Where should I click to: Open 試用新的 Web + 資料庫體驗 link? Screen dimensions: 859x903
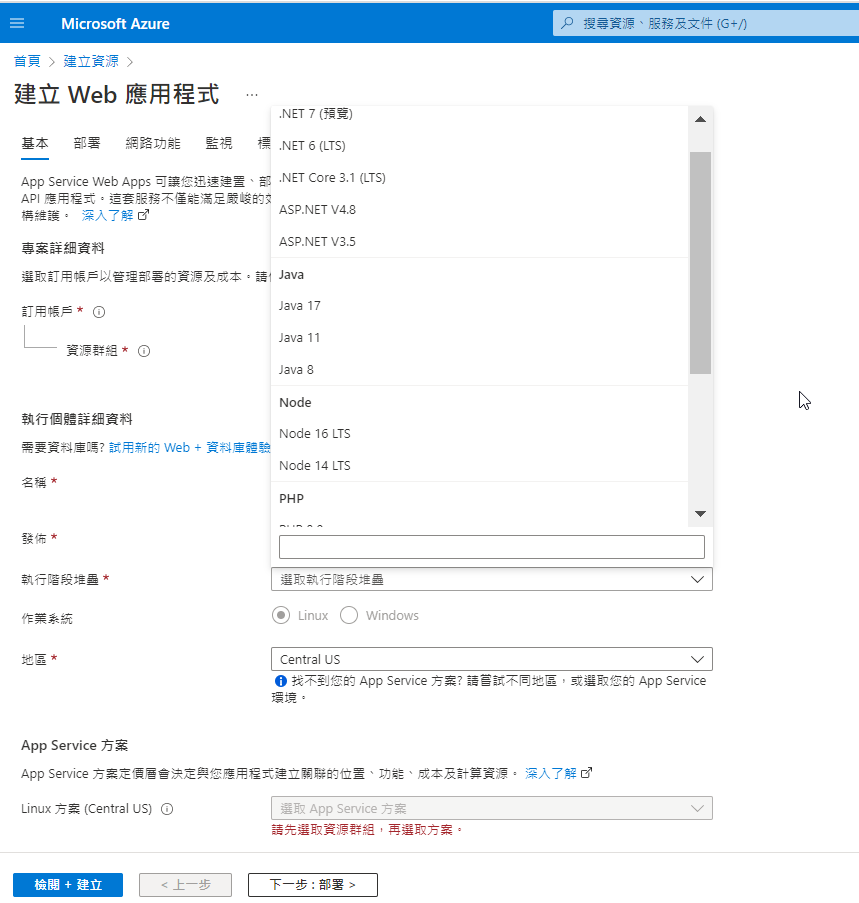click(189, 447)
